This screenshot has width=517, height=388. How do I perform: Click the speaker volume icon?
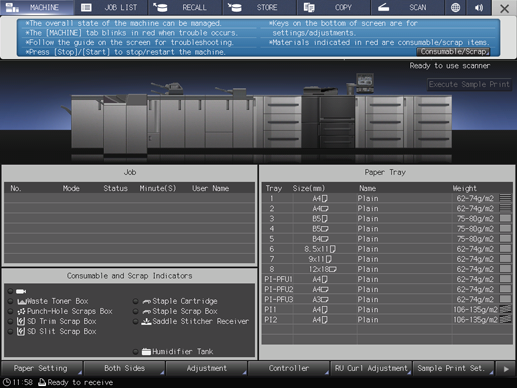pos(479,7)
